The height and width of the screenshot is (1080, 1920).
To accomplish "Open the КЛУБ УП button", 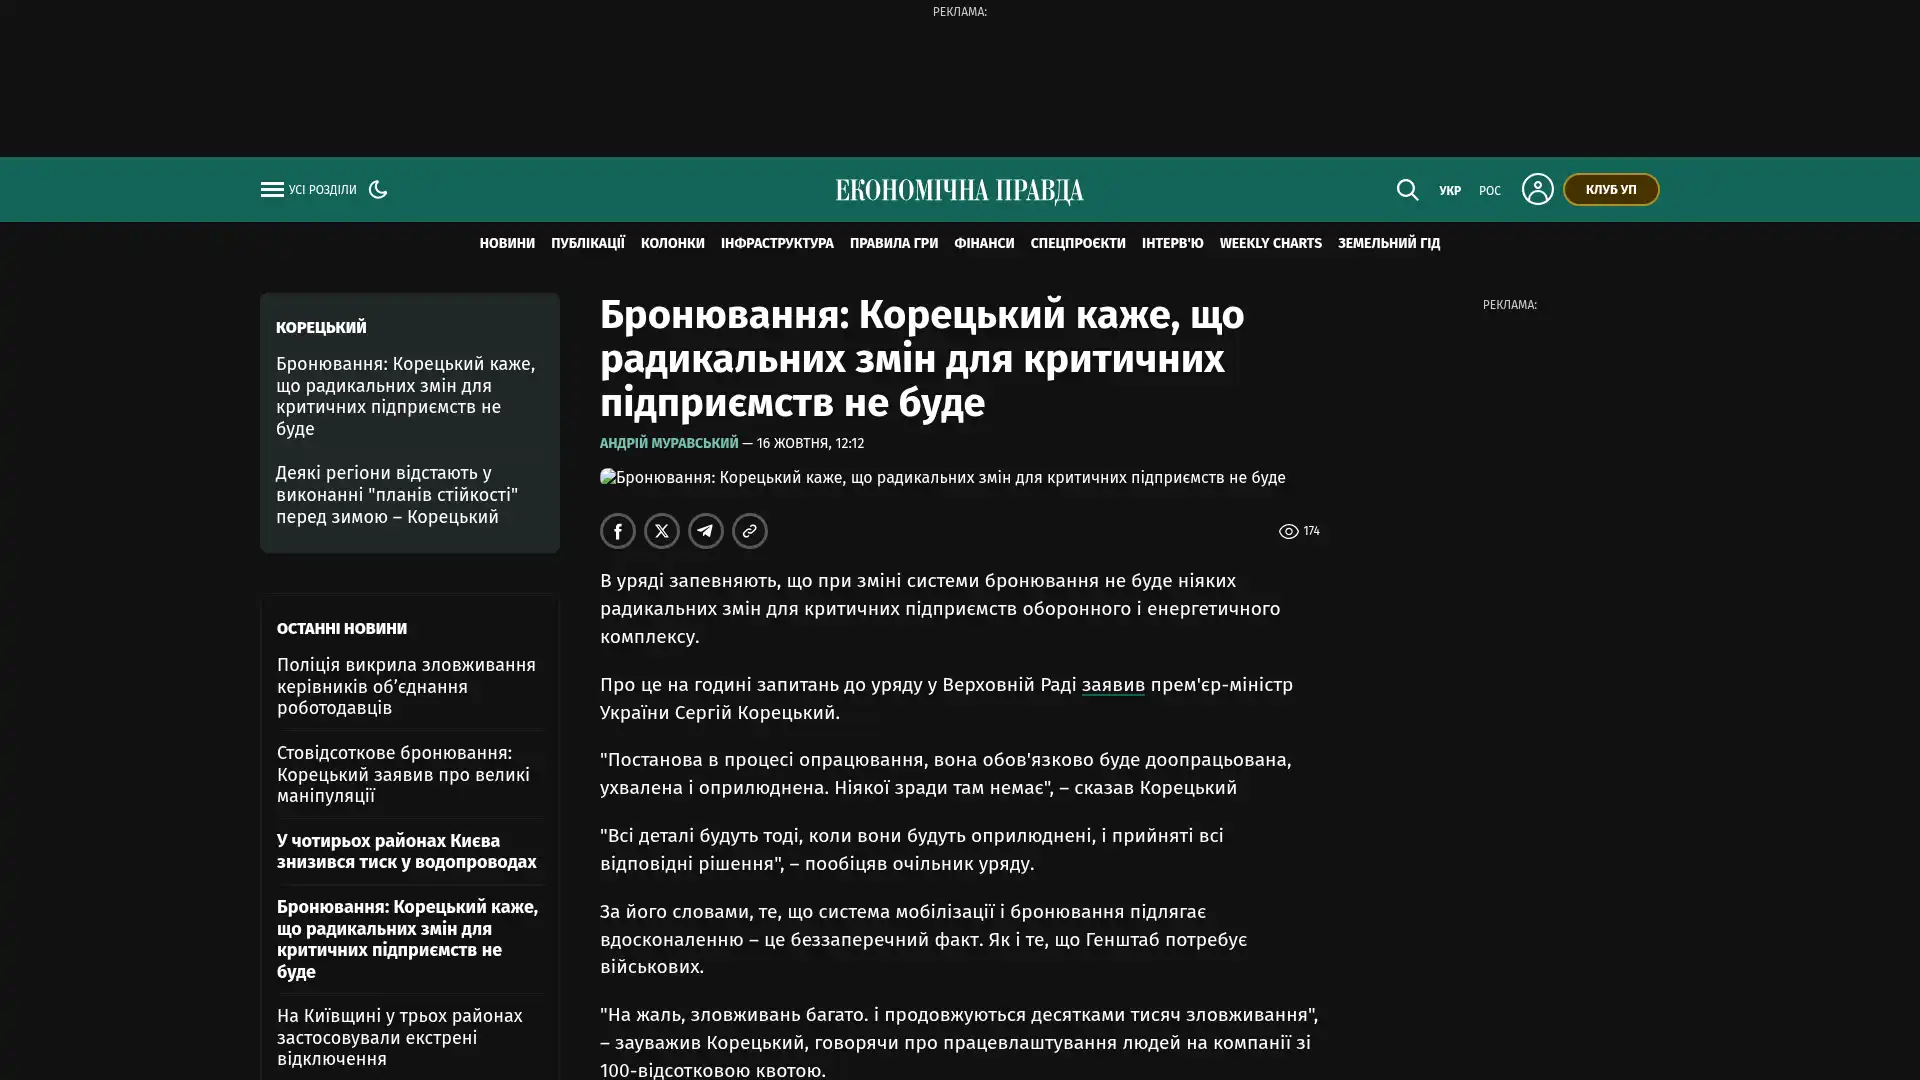I will click(1611, 189).
